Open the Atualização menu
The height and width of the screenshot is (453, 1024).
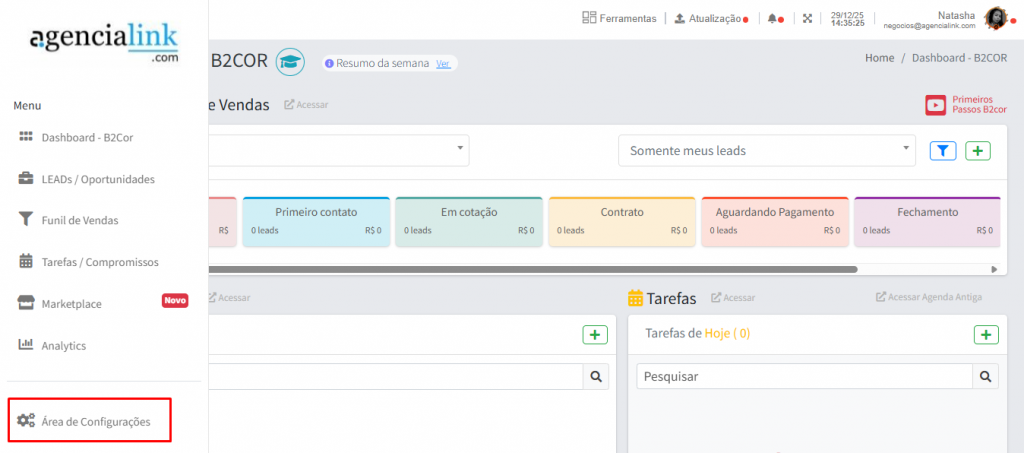tap(708, 18)
